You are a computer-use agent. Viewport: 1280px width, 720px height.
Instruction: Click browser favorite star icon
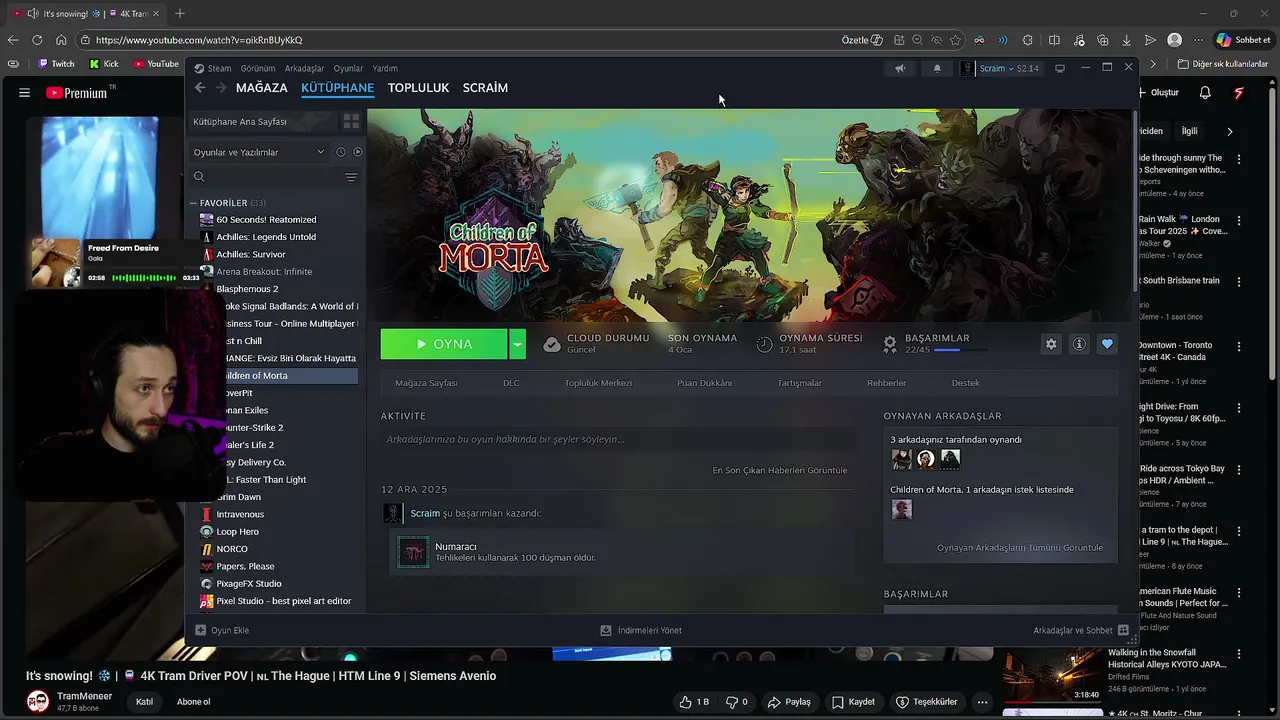(955, 40)
